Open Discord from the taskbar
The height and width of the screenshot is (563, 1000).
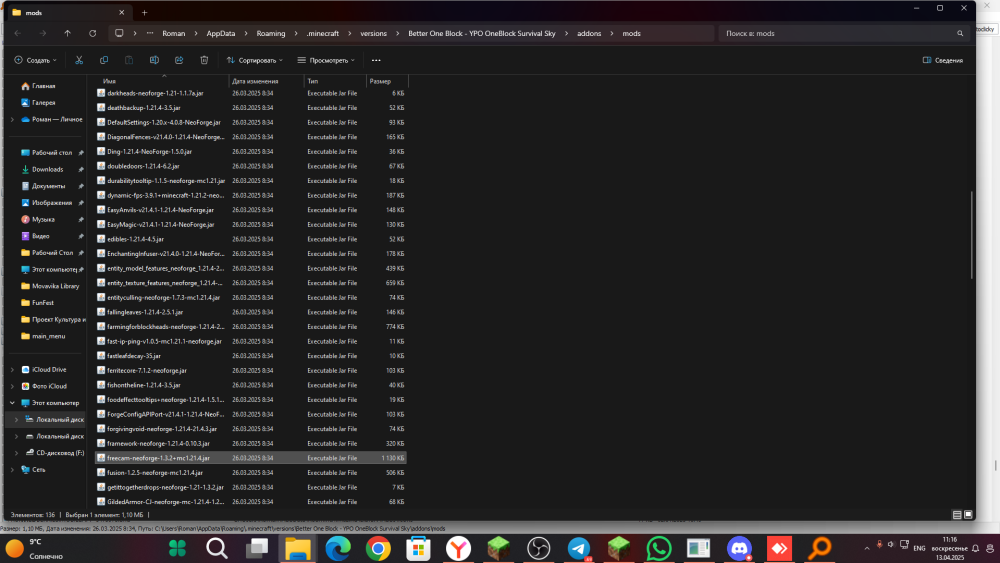coord(739,548)
